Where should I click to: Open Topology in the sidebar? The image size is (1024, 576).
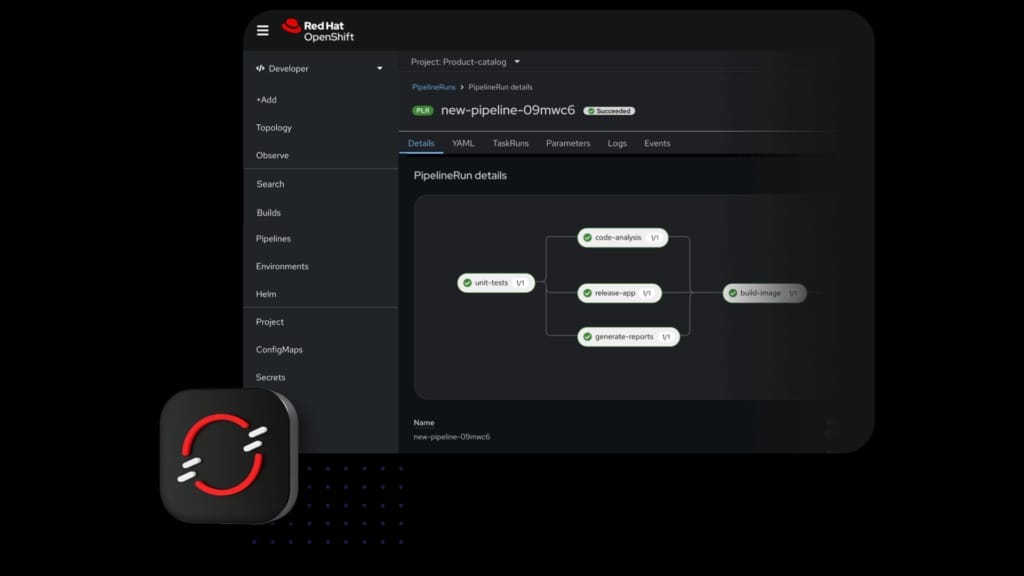pyautogui.click(x=274, y=128)
